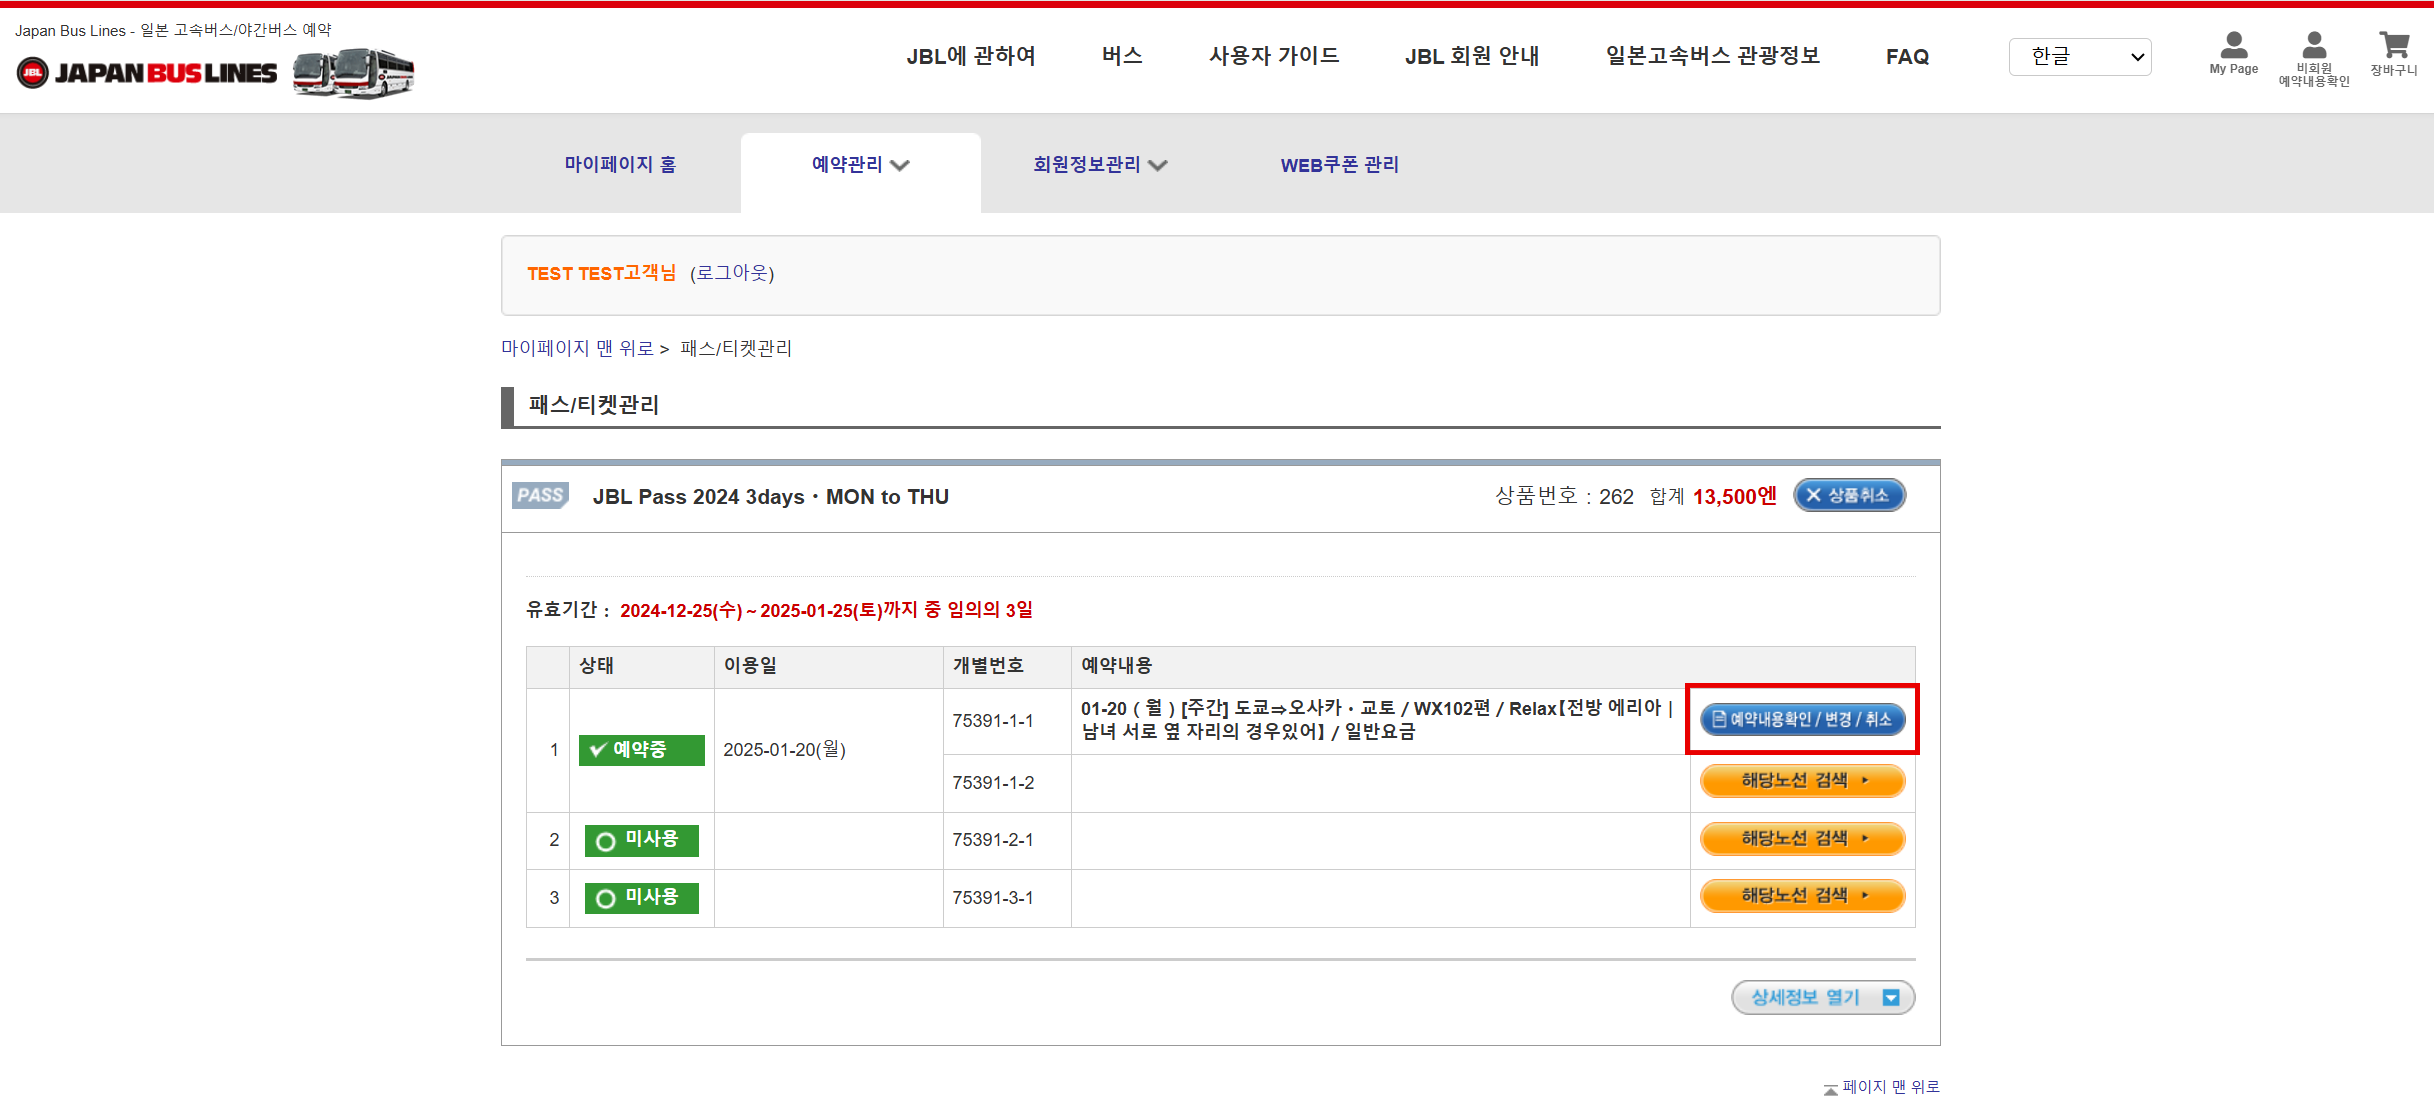Click 페이지 맨 위로 link

coord(1890,1087)
